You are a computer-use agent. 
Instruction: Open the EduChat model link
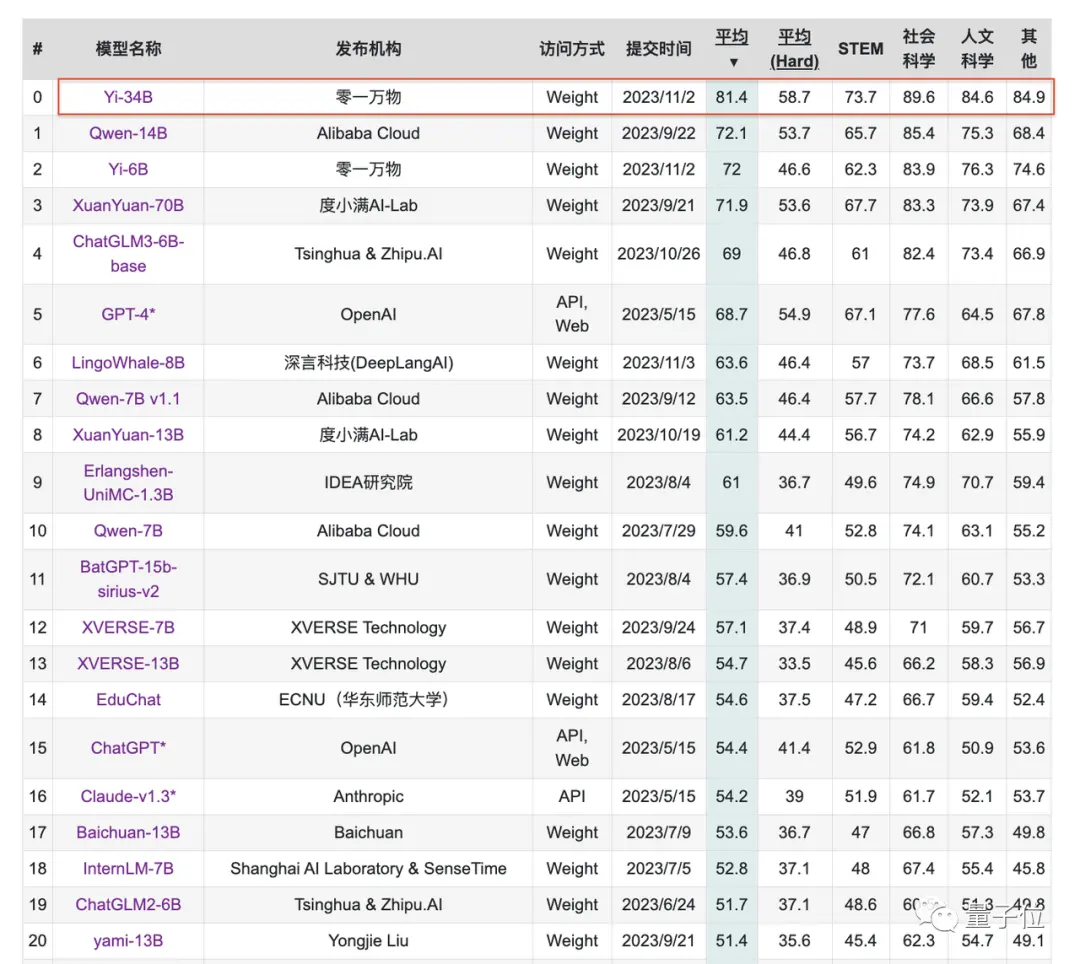coord(128,700)
